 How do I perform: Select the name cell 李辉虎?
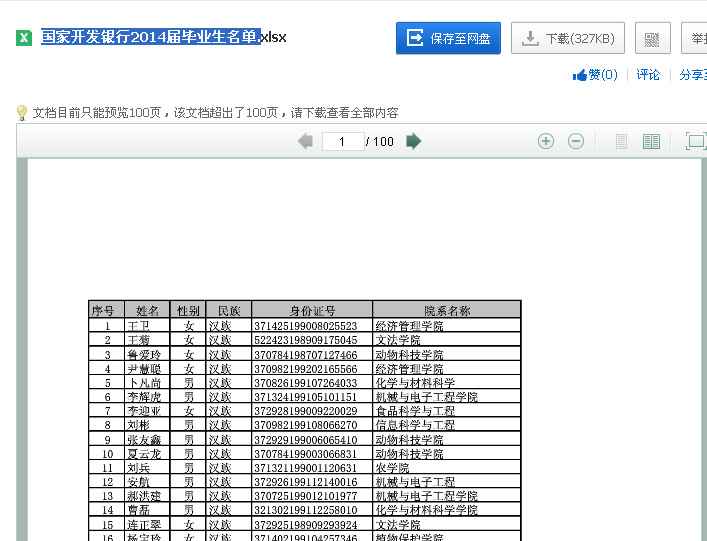[147, 397]
